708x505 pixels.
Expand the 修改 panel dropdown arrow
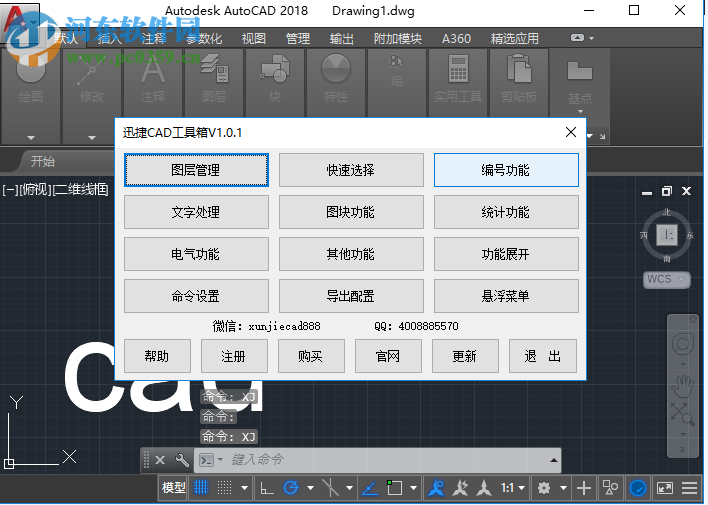(x=92, y=137)
